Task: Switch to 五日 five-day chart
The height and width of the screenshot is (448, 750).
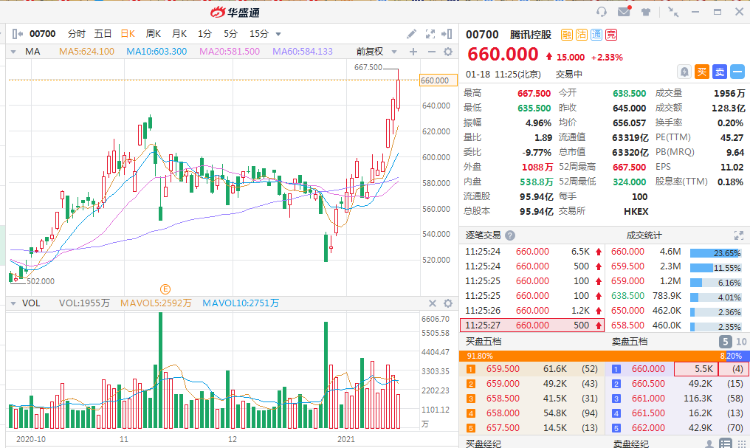Action: 102,34
